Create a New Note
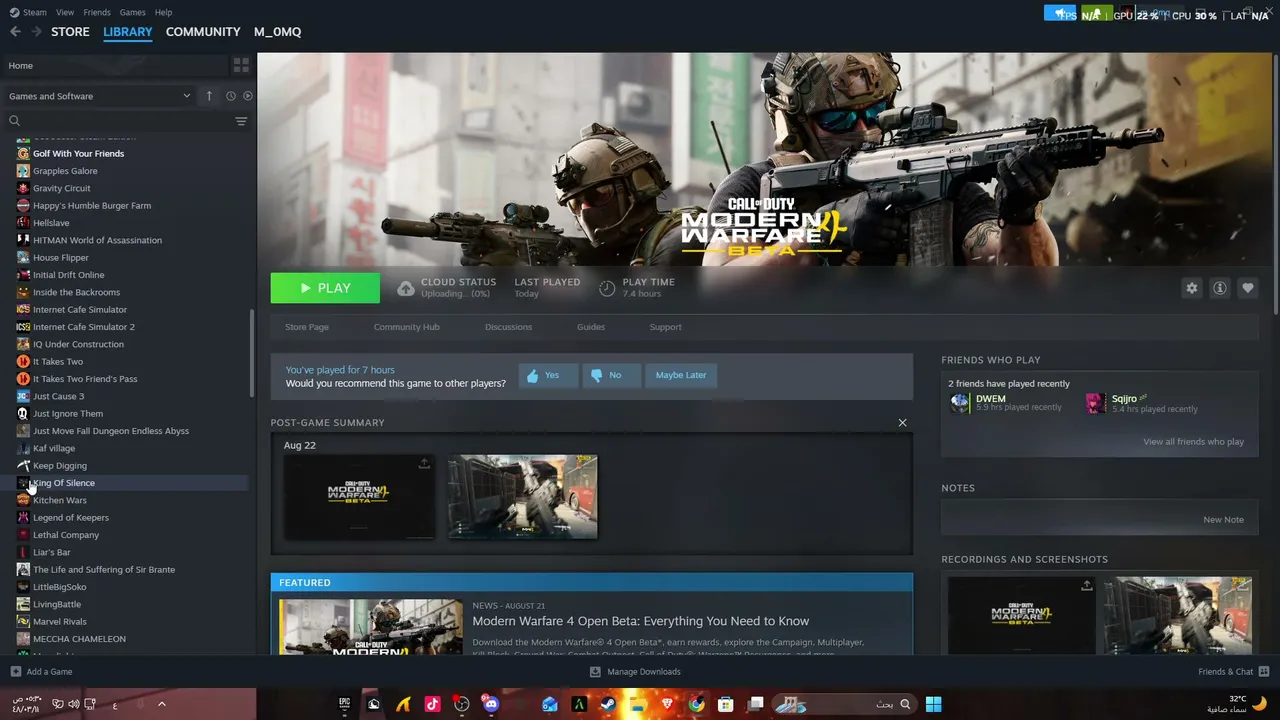The image size is (1280, 720). (1223, 520)
